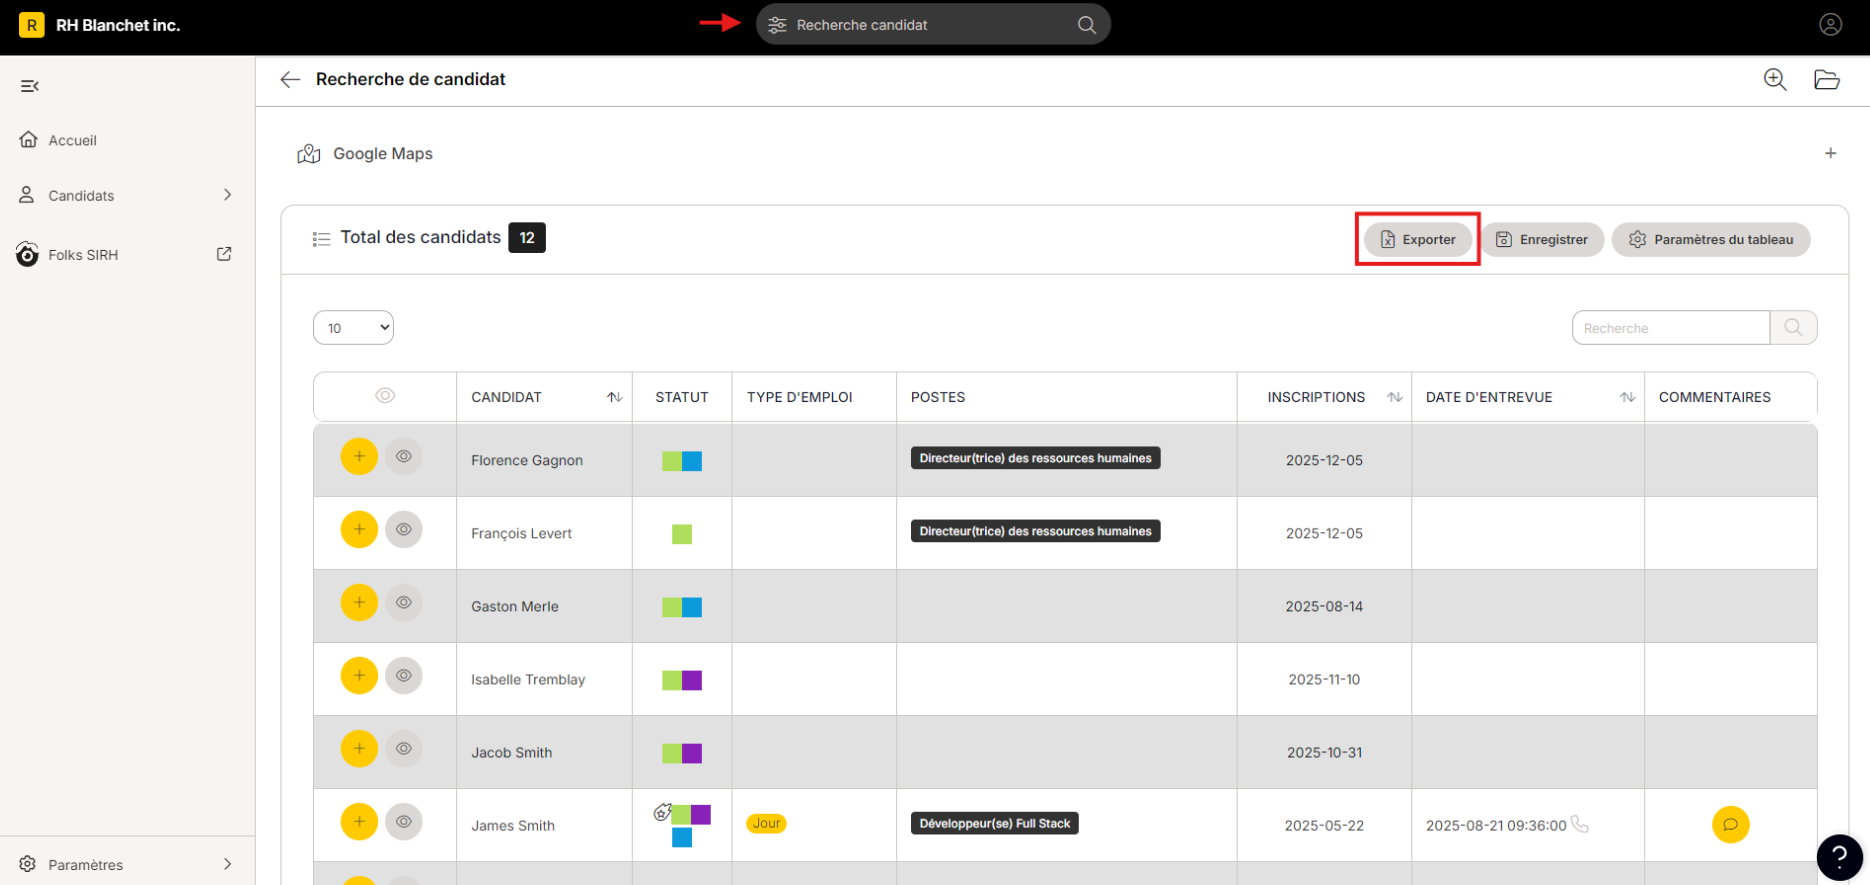The height and width of the screenshot is (885, 1870).
Task: Click François Levert's green status swatch
Action: point(682,534)
